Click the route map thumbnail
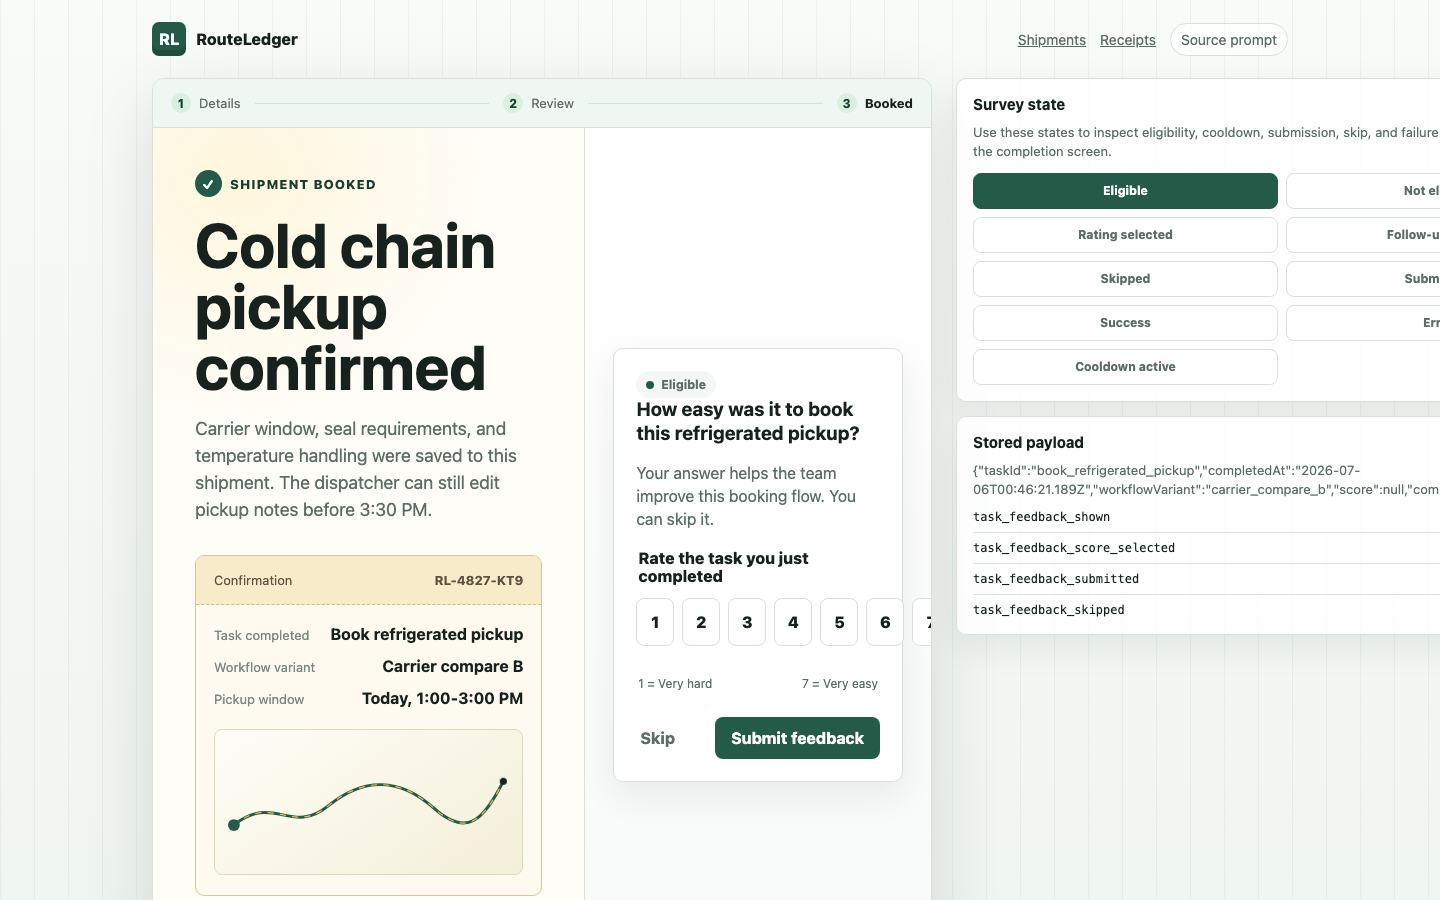The height and width of the screenshot is (900, 1440). 368,802
